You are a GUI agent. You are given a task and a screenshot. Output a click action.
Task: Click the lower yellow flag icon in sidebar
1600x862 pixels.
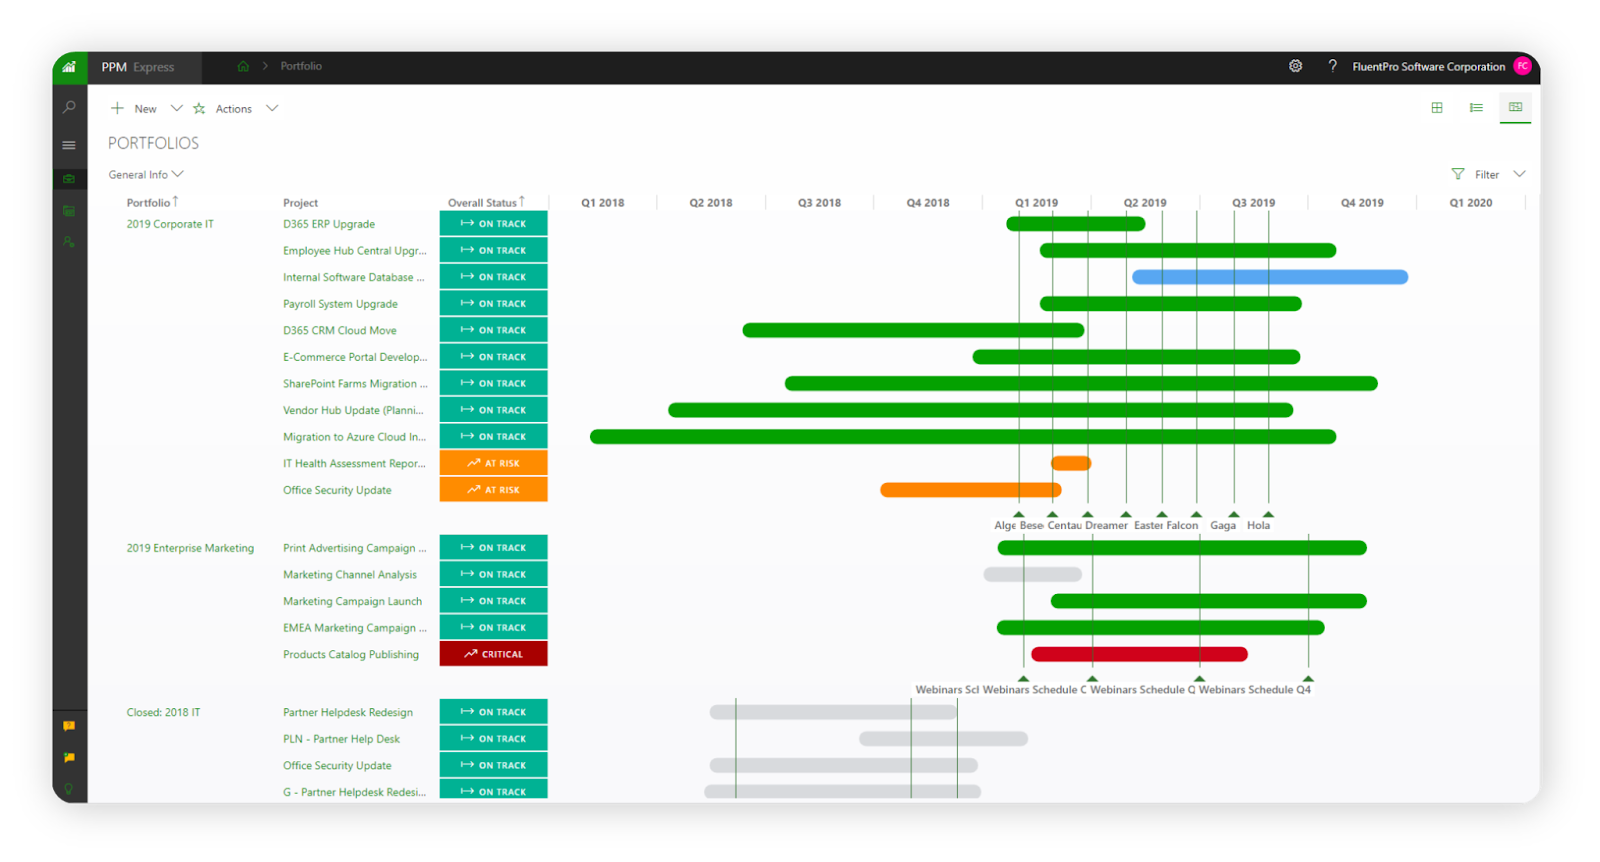[x=69, y=757]
